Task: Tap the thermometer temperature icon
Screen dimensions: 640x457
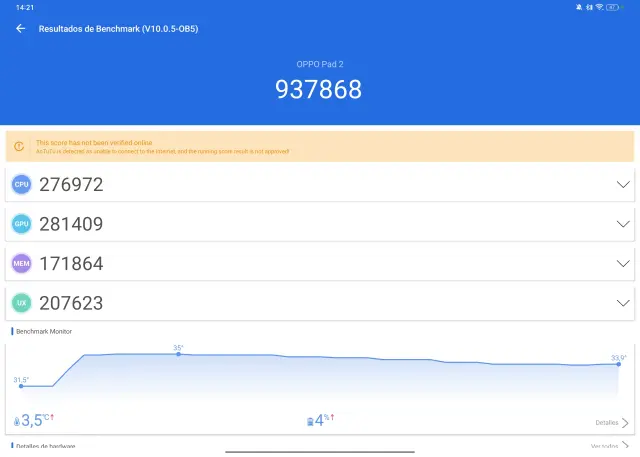Action: click(16, 422)
